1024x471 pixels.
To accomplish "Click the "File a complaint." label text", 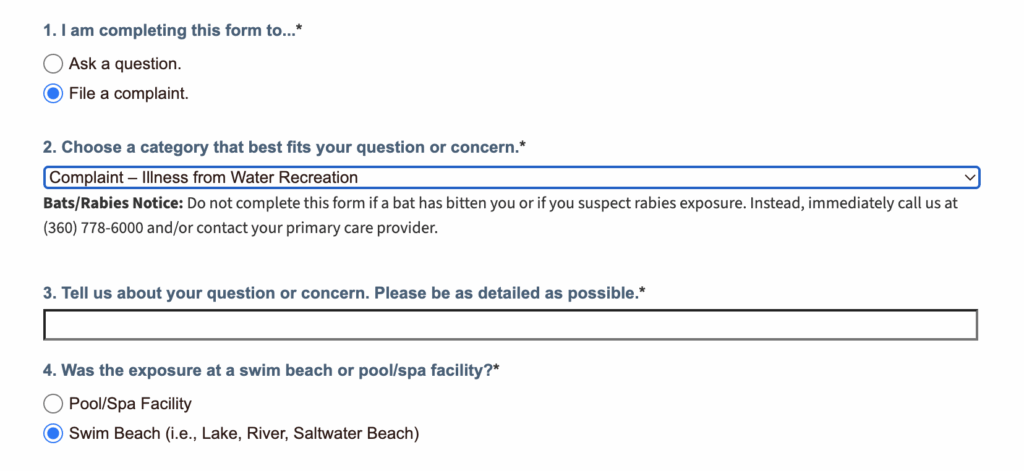I will (128, 94).
